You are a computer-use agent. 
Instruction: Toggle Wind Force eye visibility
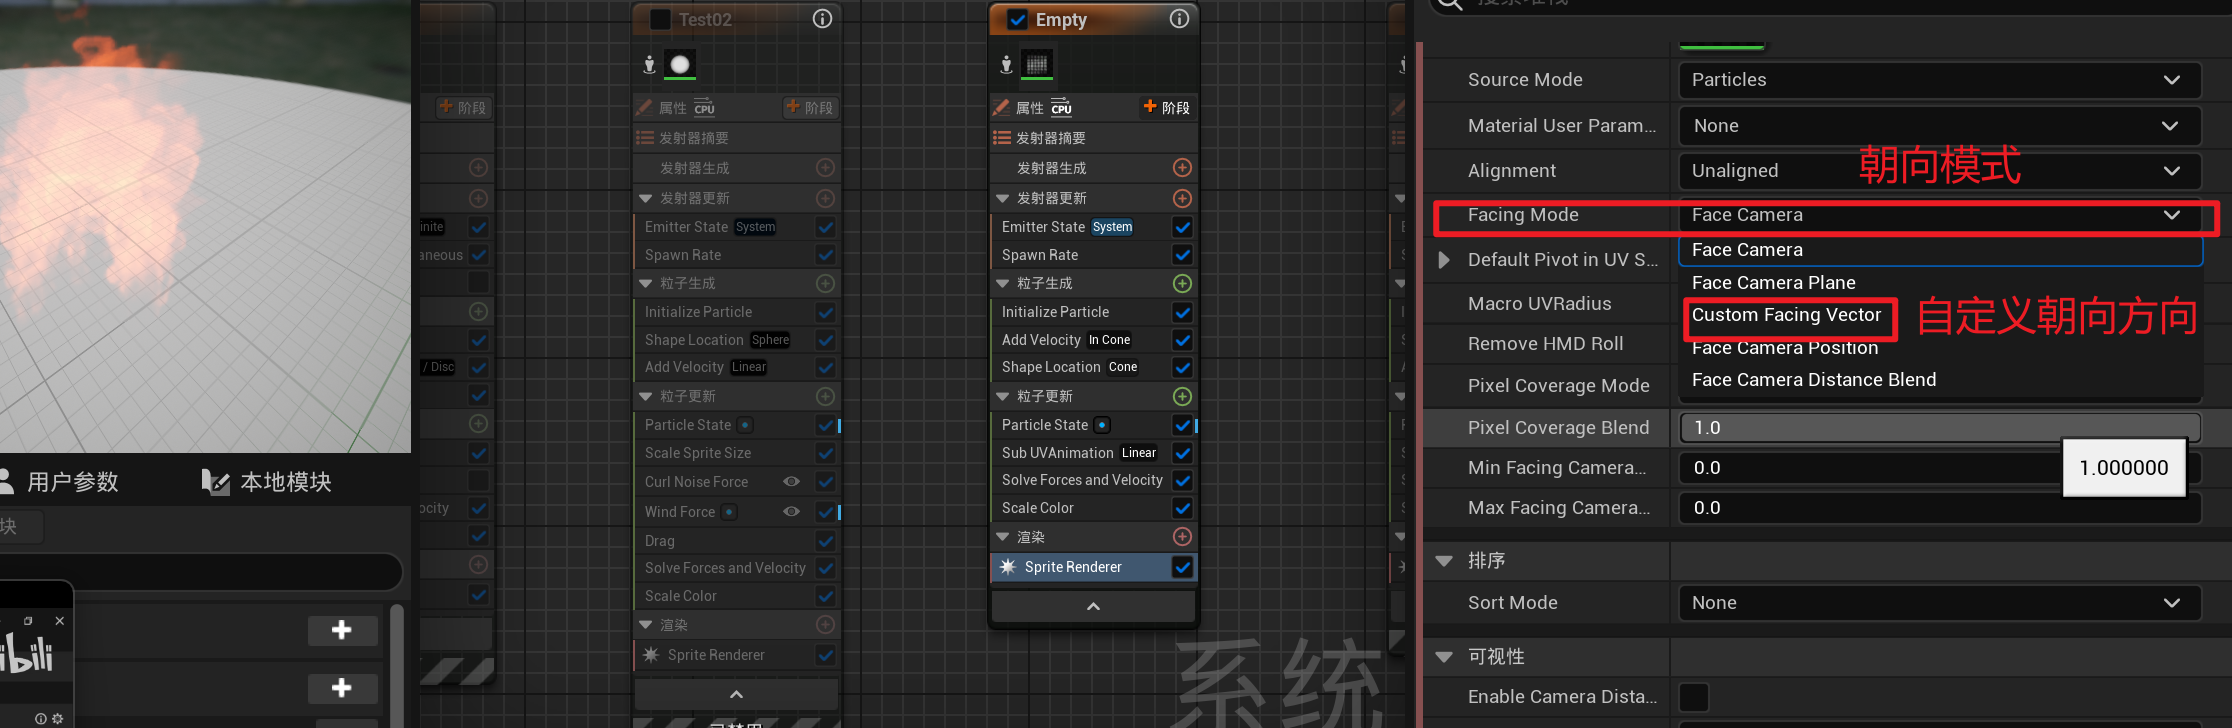tap(791, 511)
